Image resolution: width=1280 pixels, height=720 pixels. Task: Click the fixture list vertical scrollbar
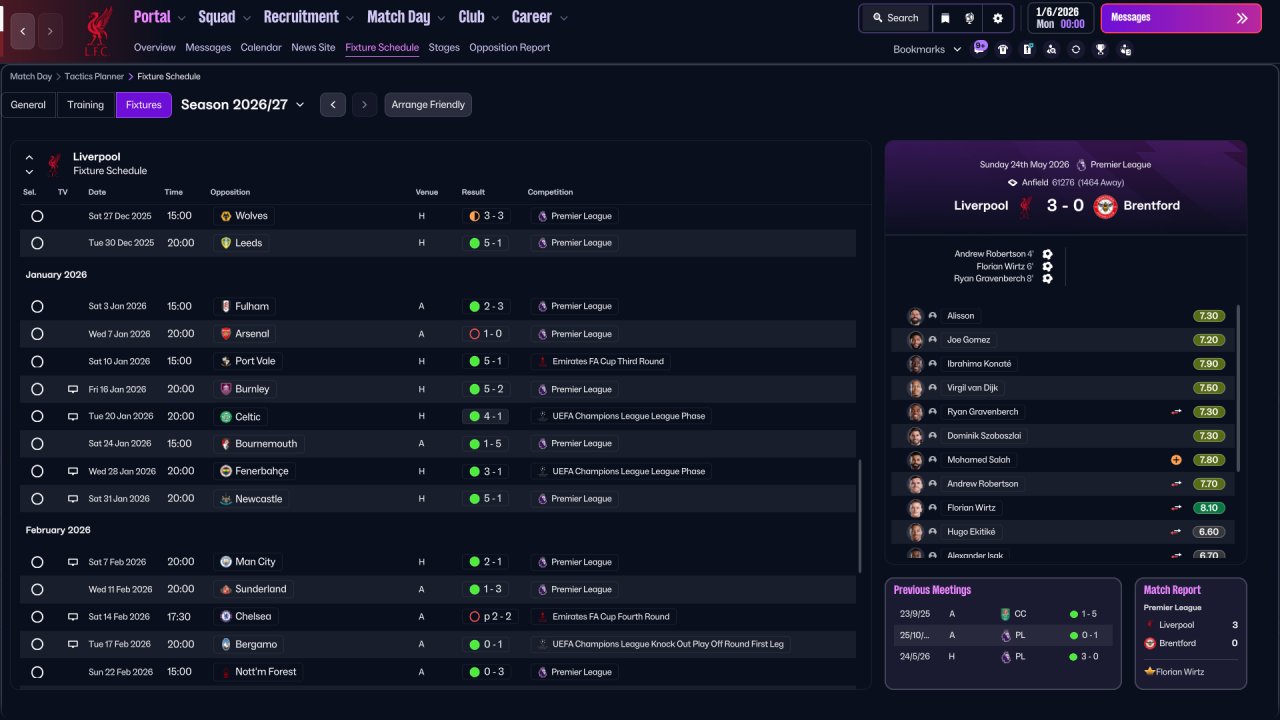[859, 516]
